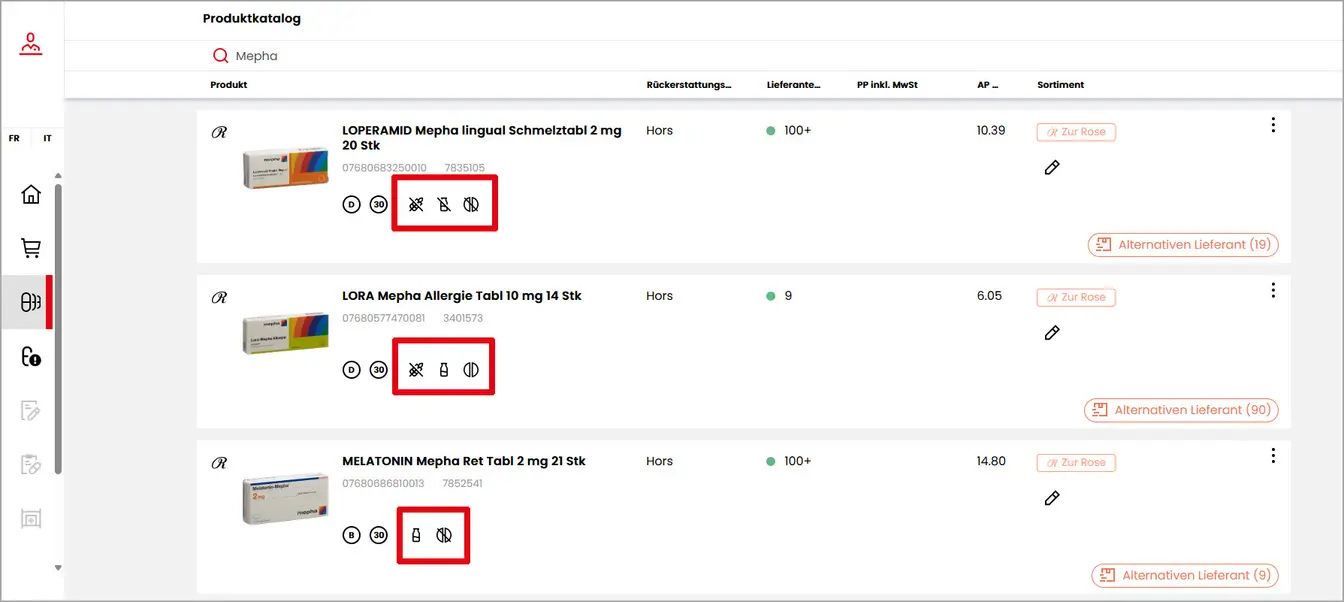Click the category D circle icon for LORA Mepha
1344x602 pixels.
[351, 369]
